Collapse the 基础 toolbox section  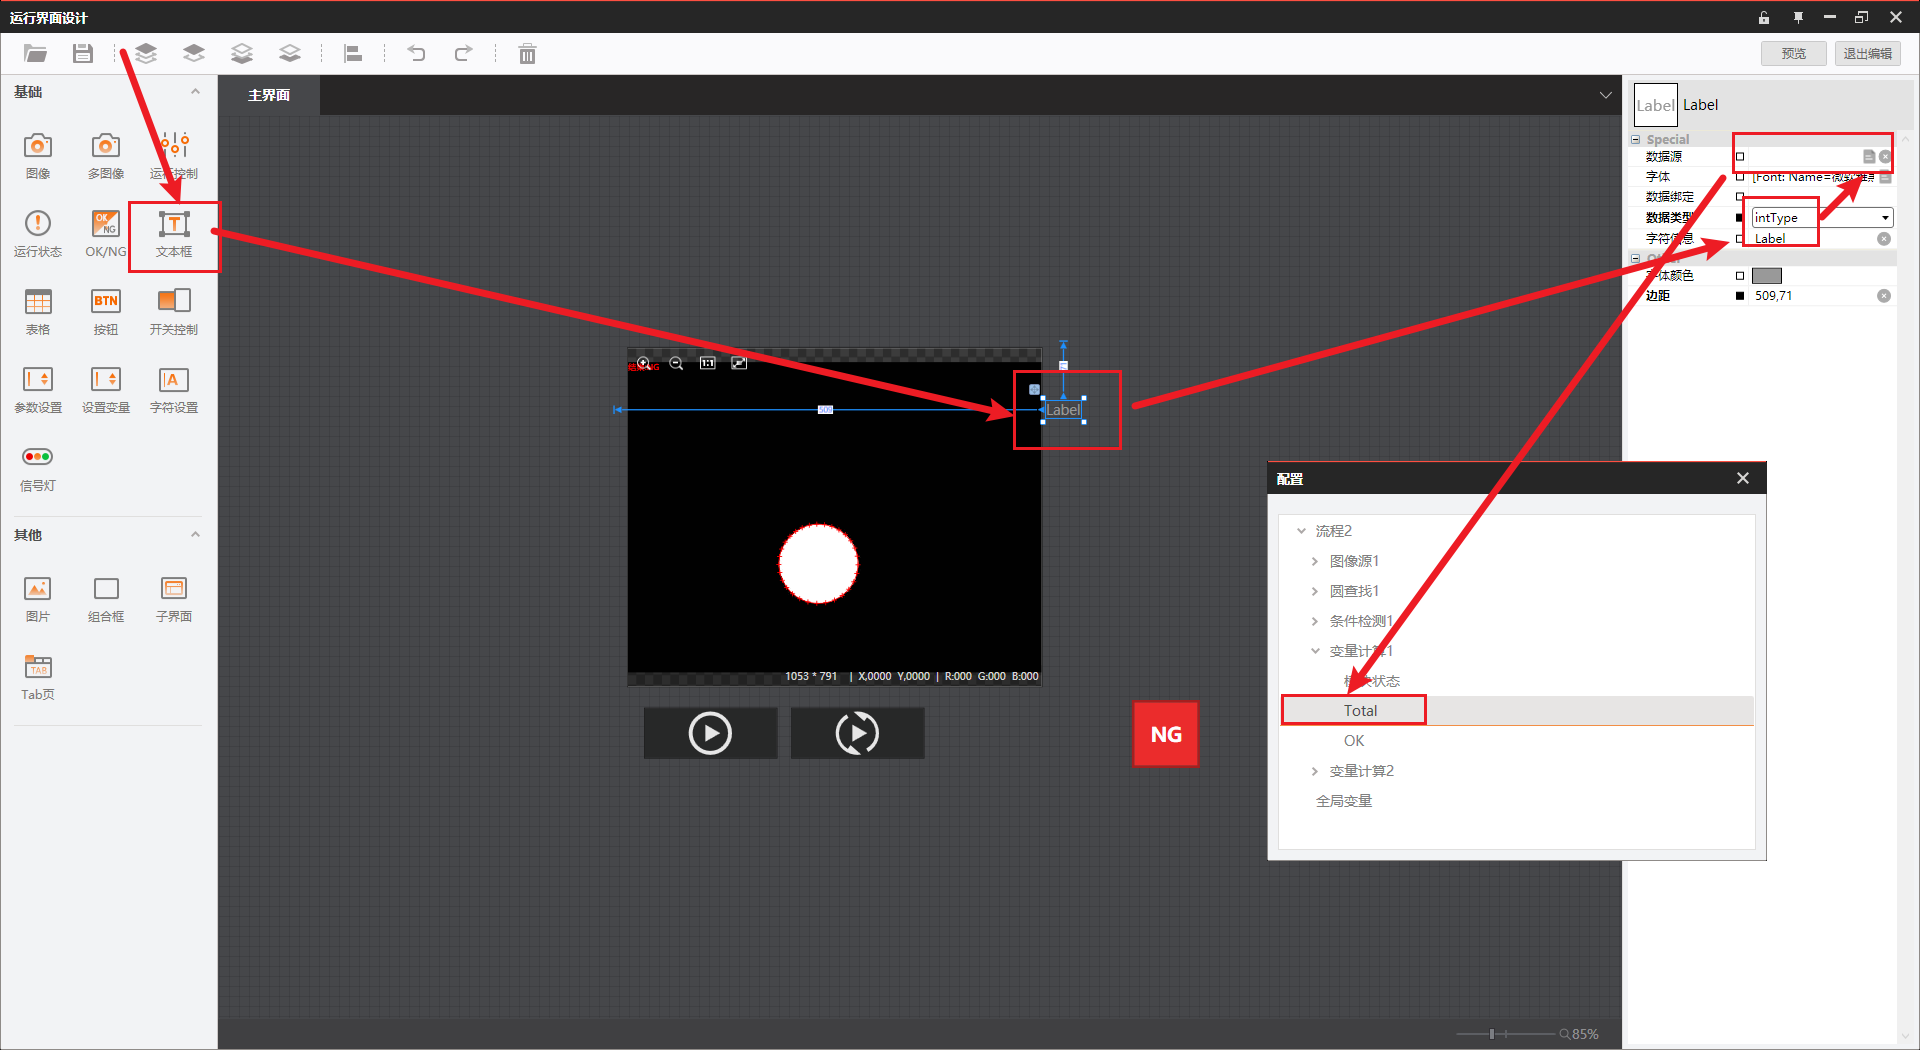tap(195, 92)
